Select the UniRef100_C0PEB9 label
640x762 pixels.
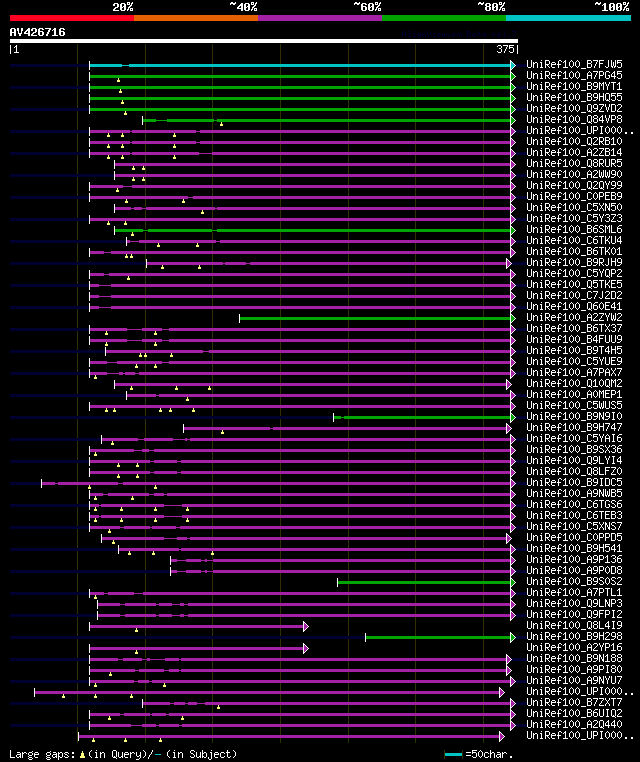click(x=574, y=196)
